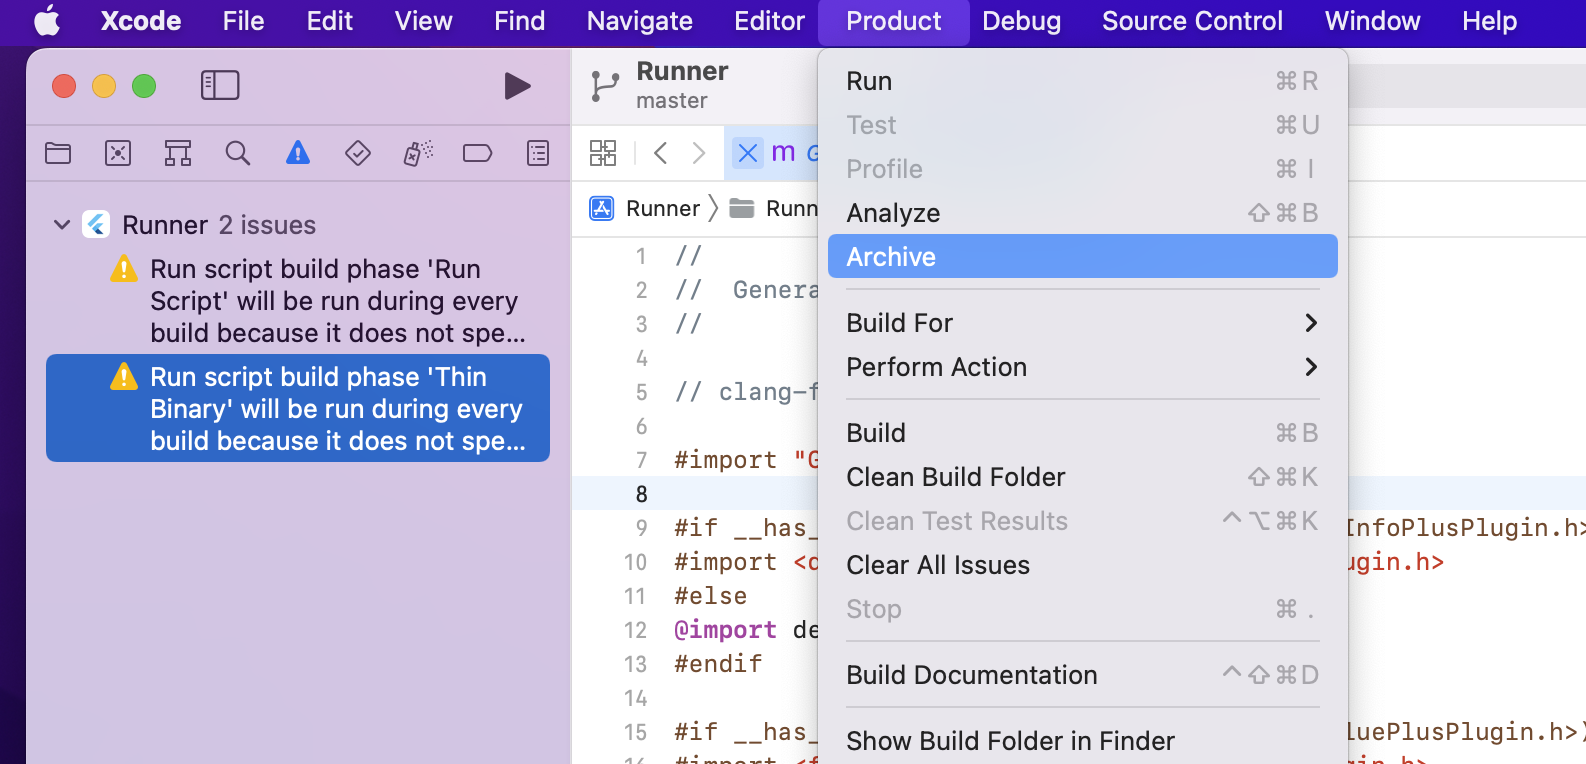The width and height of the screenshot is (1586, 764).
Task: Choose Build from the Product menu
Action: tap(1083, 433)
